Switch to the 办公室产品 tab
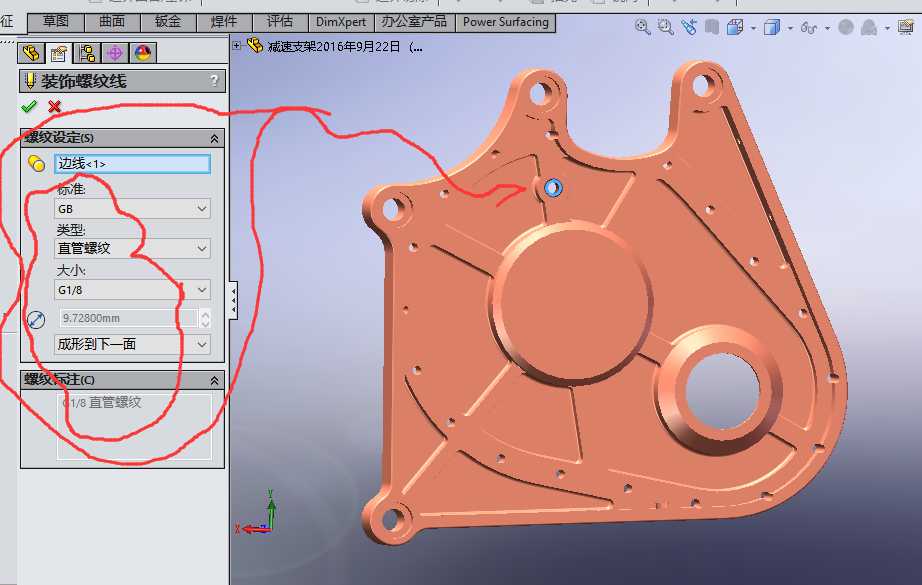Image resolution: width=922 pixels, height=585 pixels. click(x=414, y=22)
